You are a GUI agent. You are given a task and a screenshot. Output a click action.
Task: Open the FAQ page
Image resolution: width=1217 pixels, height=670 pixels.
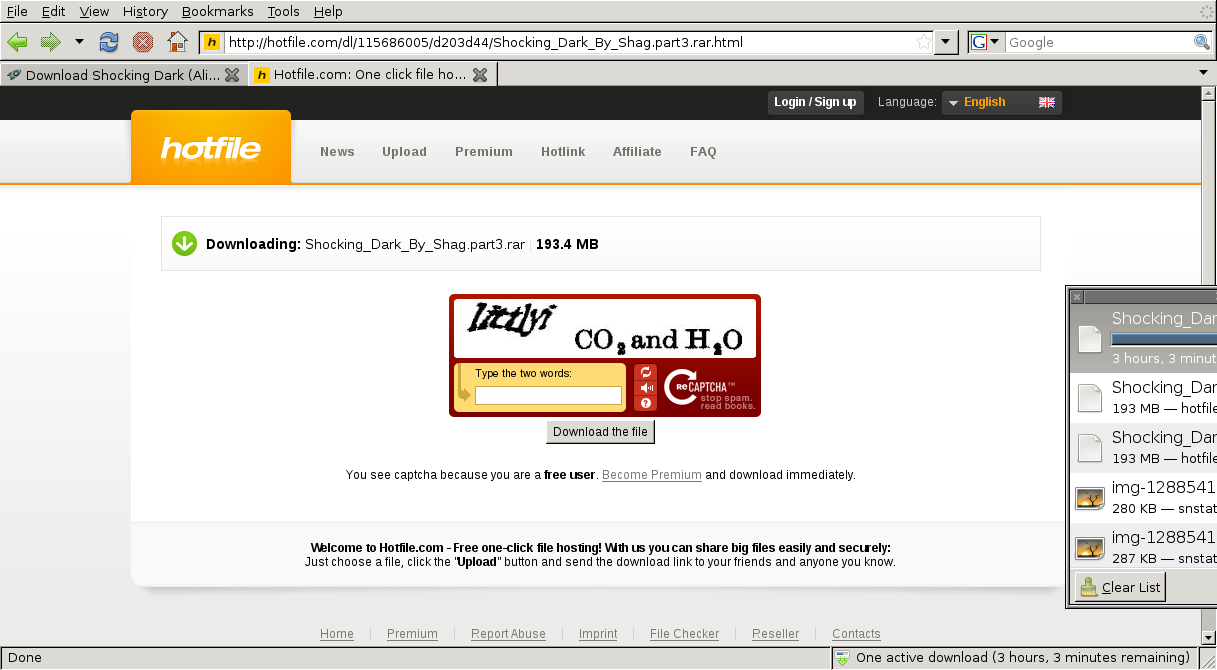pos(703,152)
